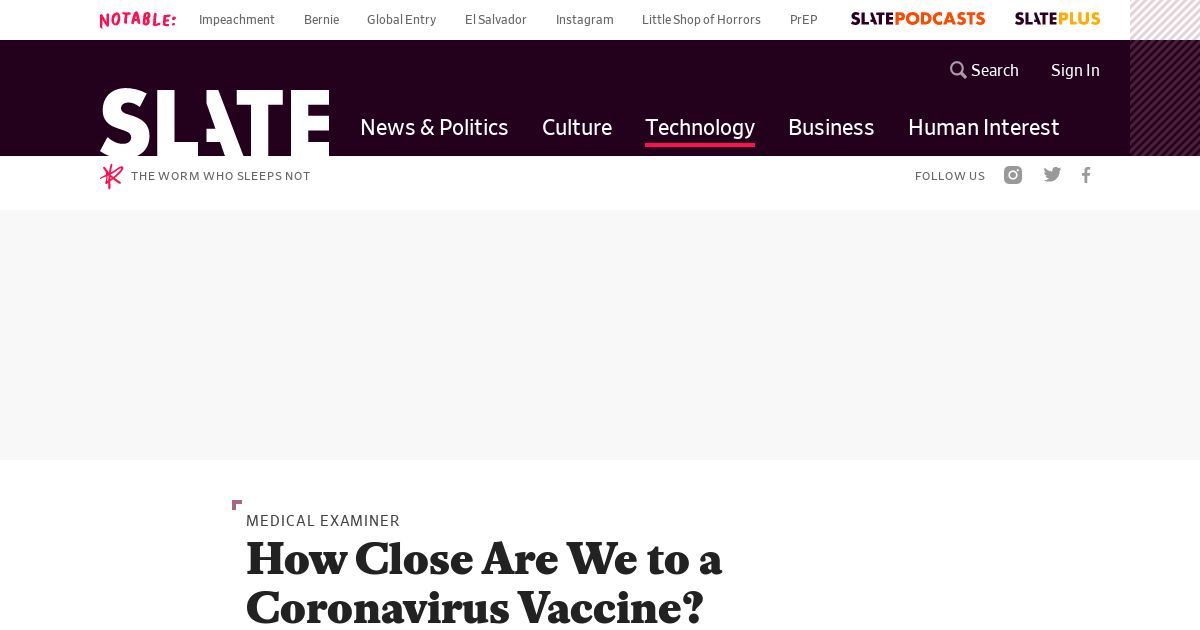
Task: Go home via the Slate logo
Action: (214, 122)
